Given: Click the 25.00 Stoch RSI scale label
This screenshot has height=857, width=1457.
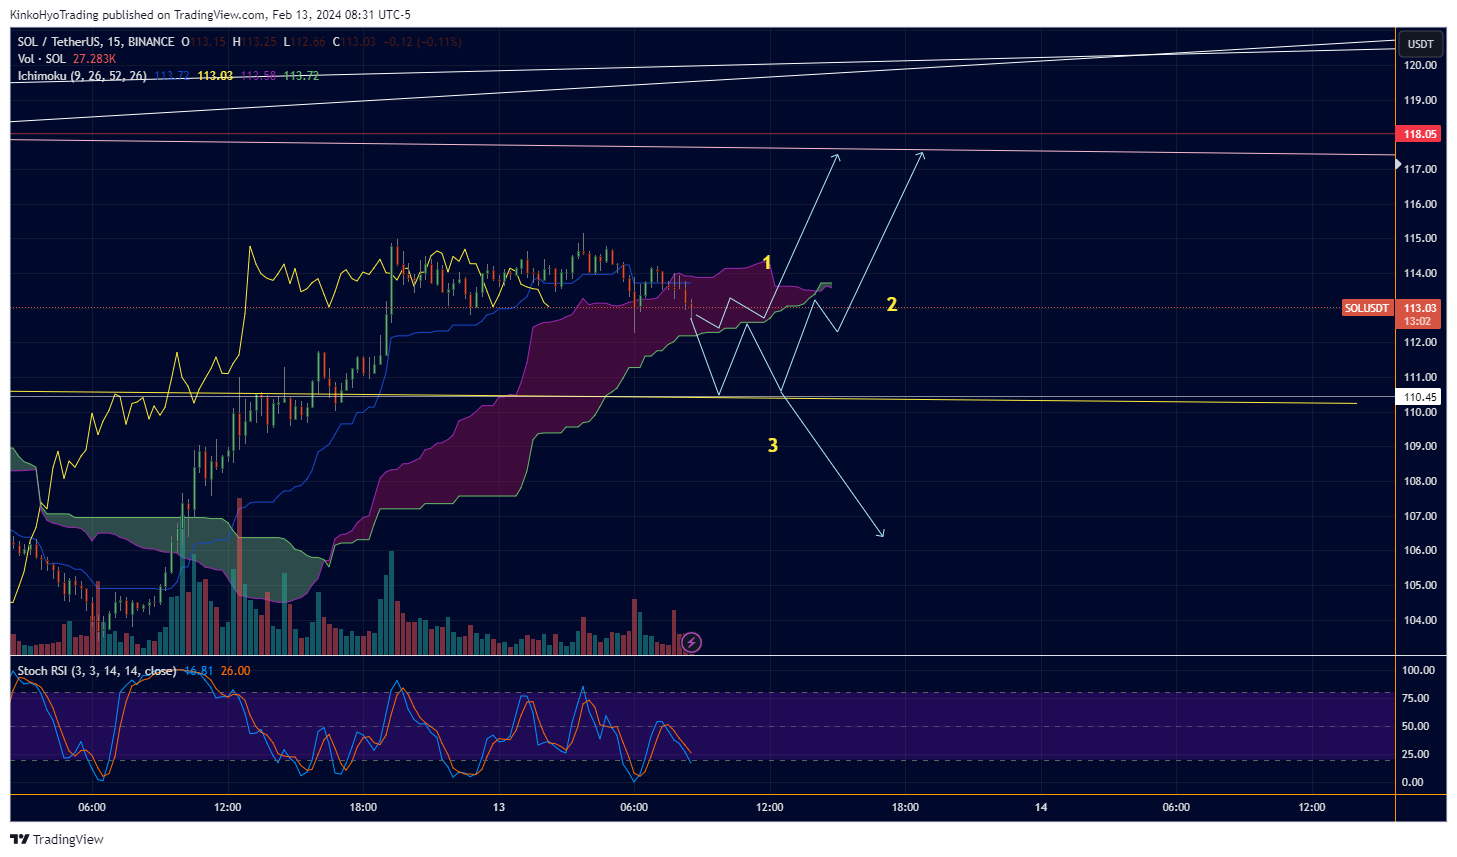Looking at the screenshot, I should (x=1415, y=754).
